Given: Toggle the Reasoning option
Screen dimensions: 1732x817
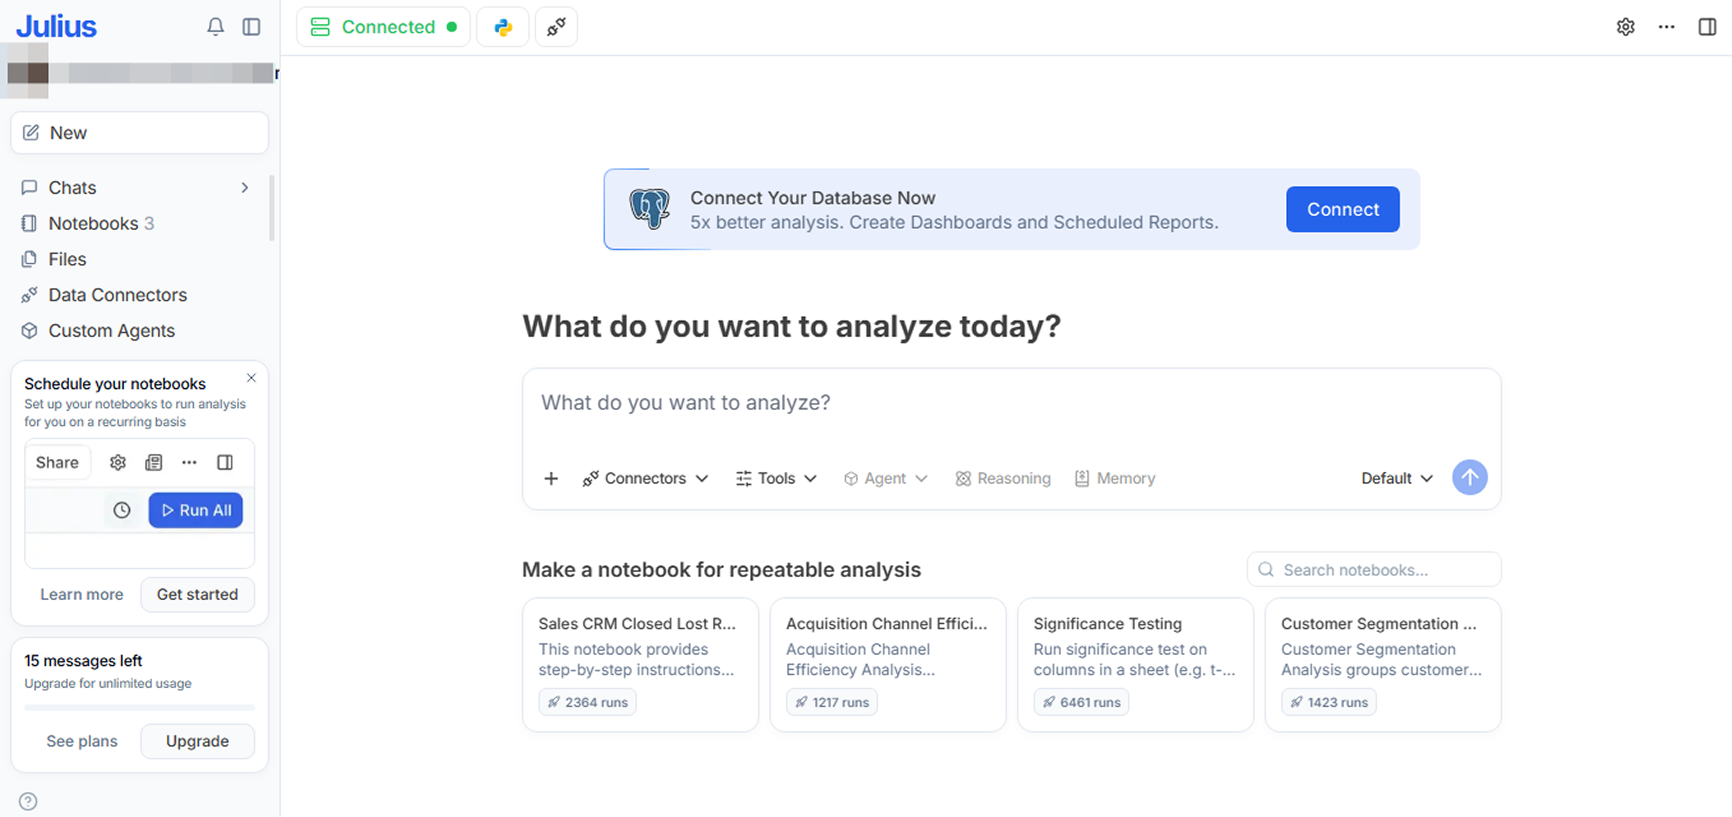Looking at the screenshot, I should click(x=1003, y=478).
